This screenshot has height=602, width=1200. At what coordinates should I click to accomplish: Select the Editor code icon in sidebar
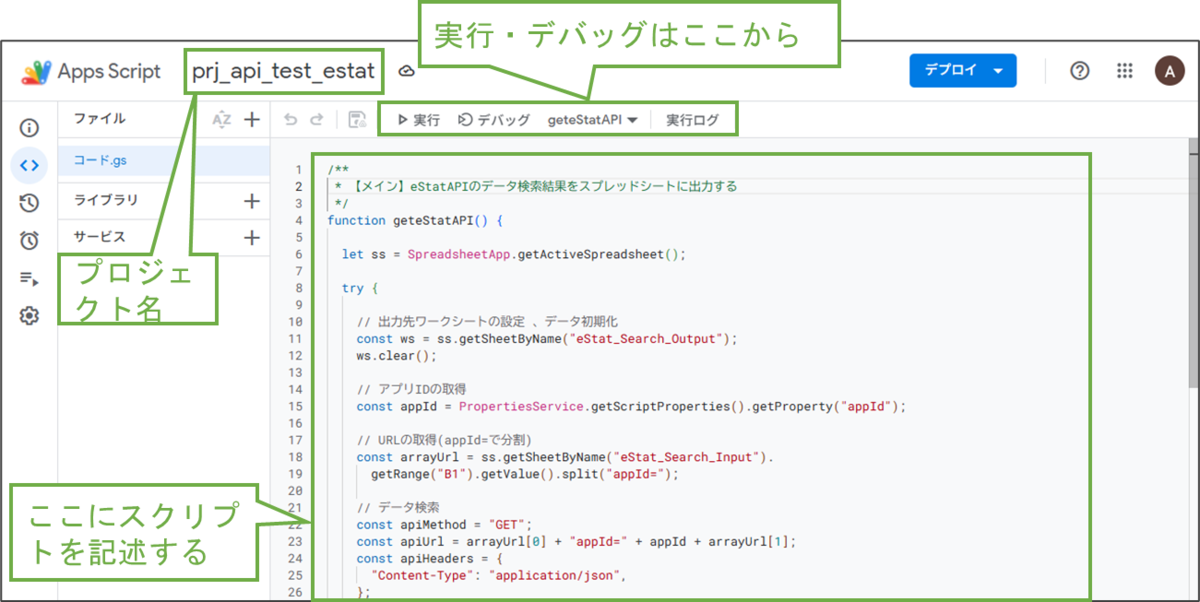coord(29,166)
